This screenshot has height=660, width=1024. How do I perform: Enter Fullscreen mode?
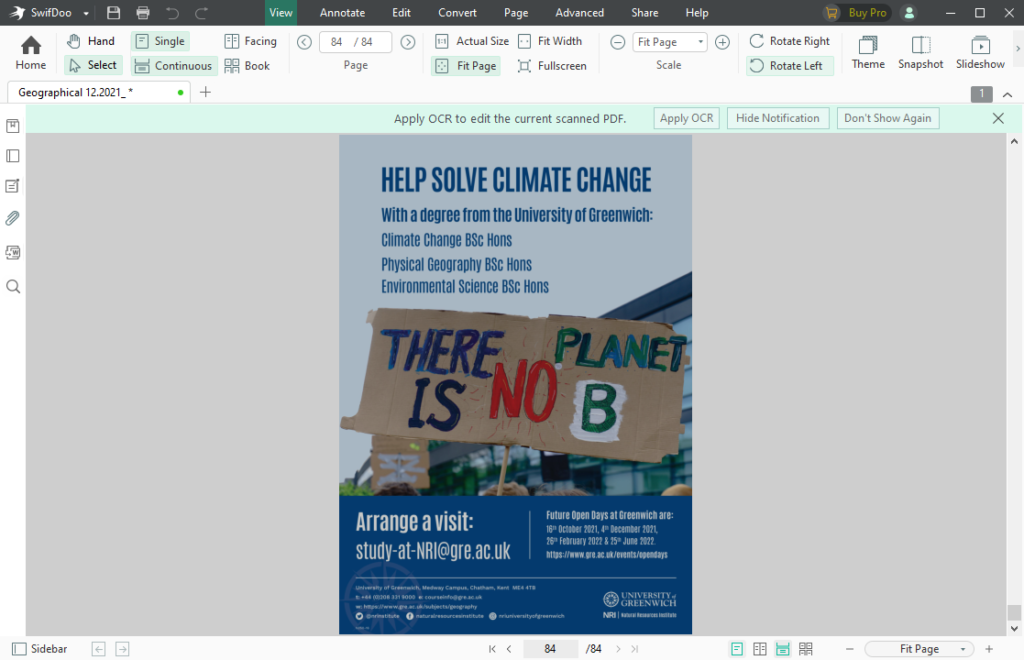point(552,66)
